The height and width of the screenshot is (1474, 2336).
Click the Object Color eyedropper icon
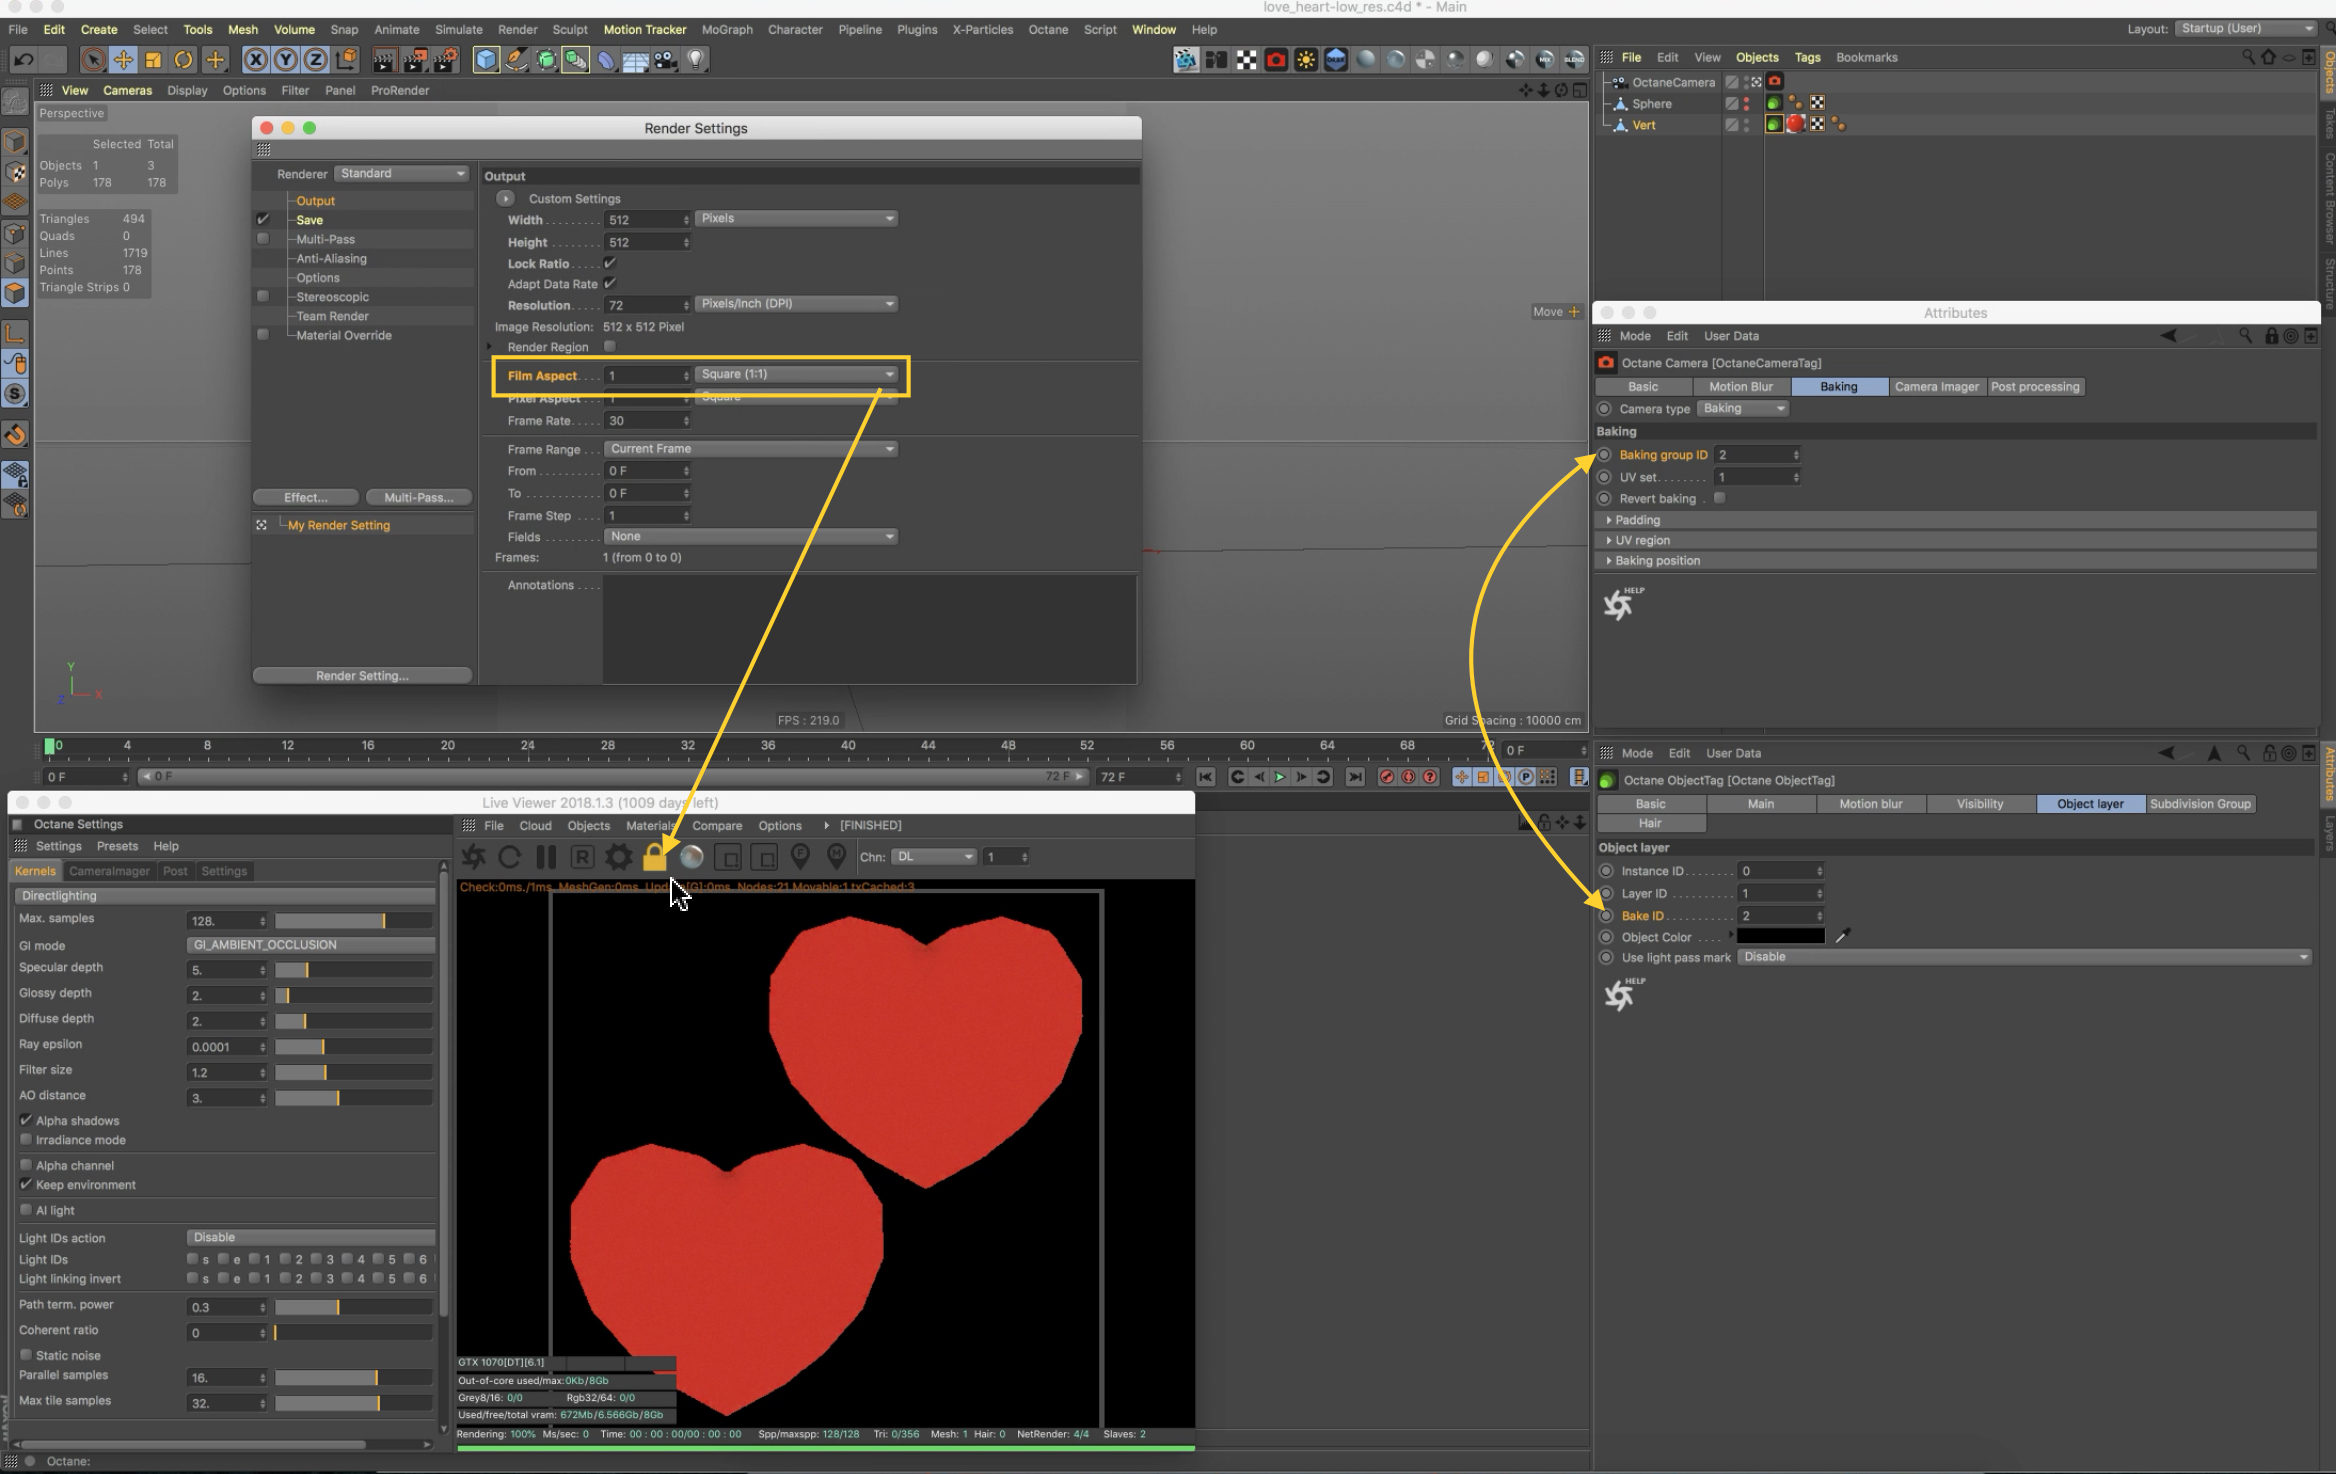(x=1843, y=936)
